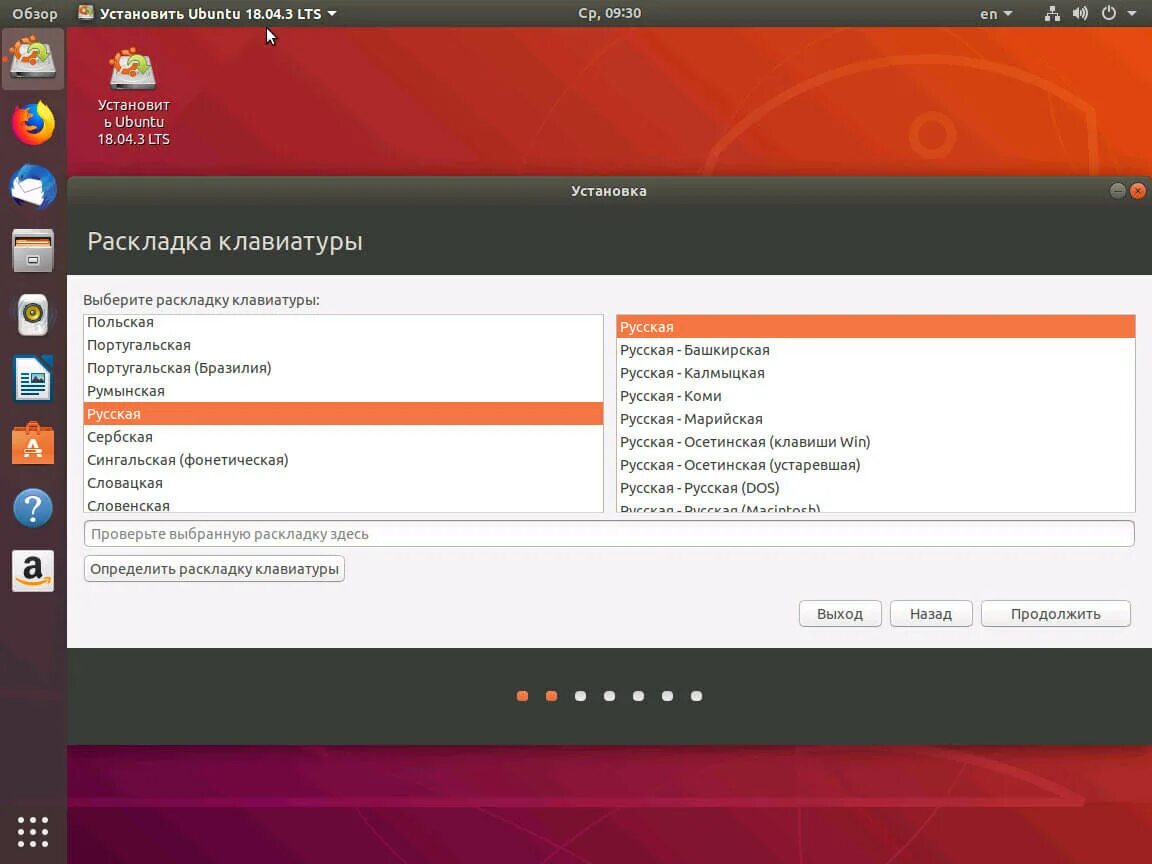
Task: Focus the keyboard layout test field
Action: (609, 533)
